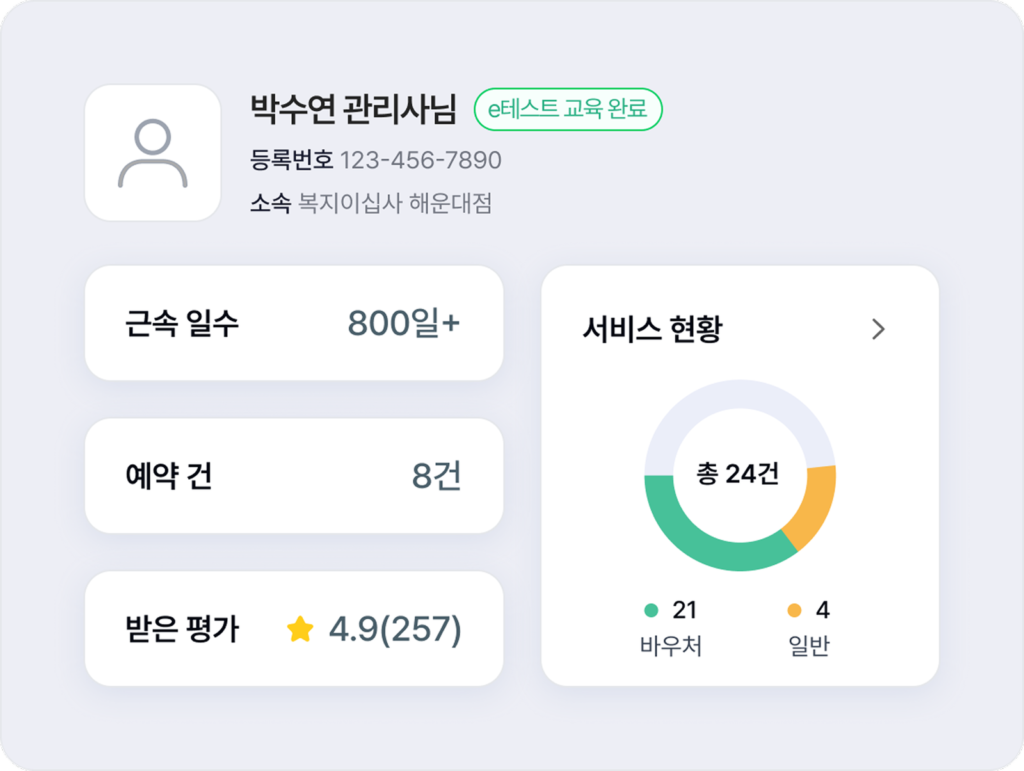
Task: Click the 800일+ tenure value
Action: pos(404,323)
